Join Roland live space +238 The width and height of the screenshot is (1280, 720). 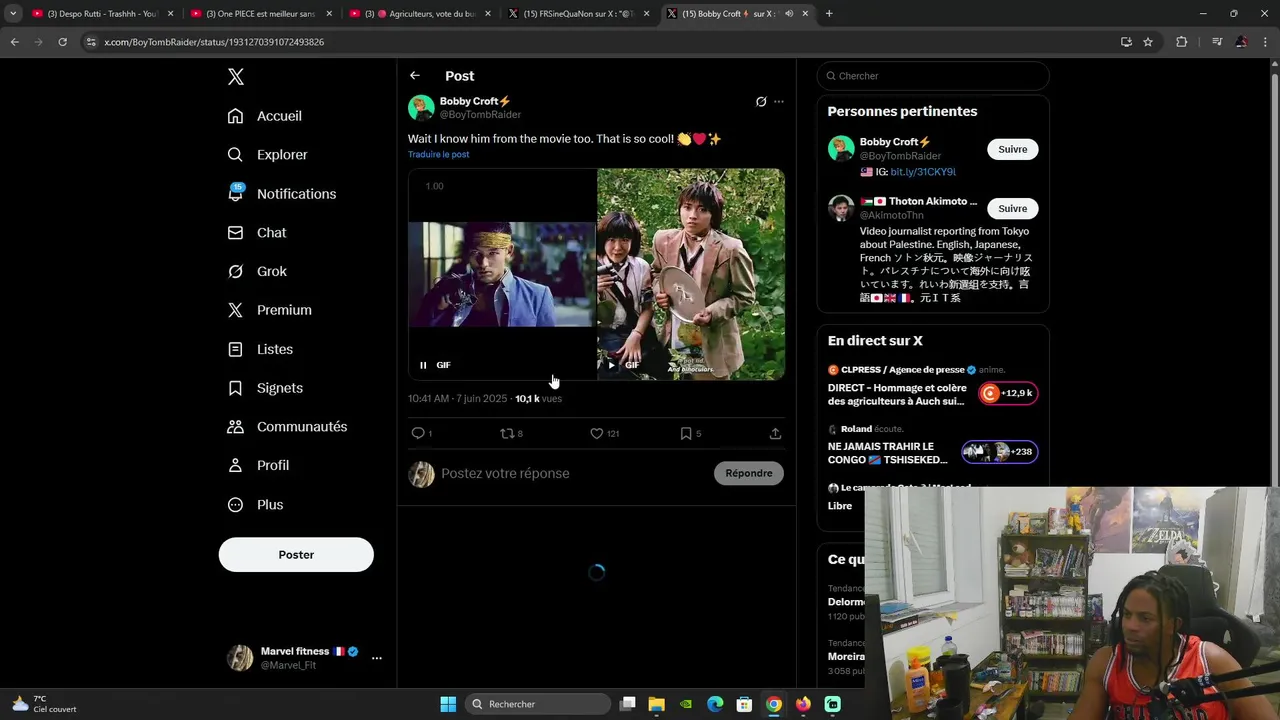pyautogui.click(x=999, y=452)
